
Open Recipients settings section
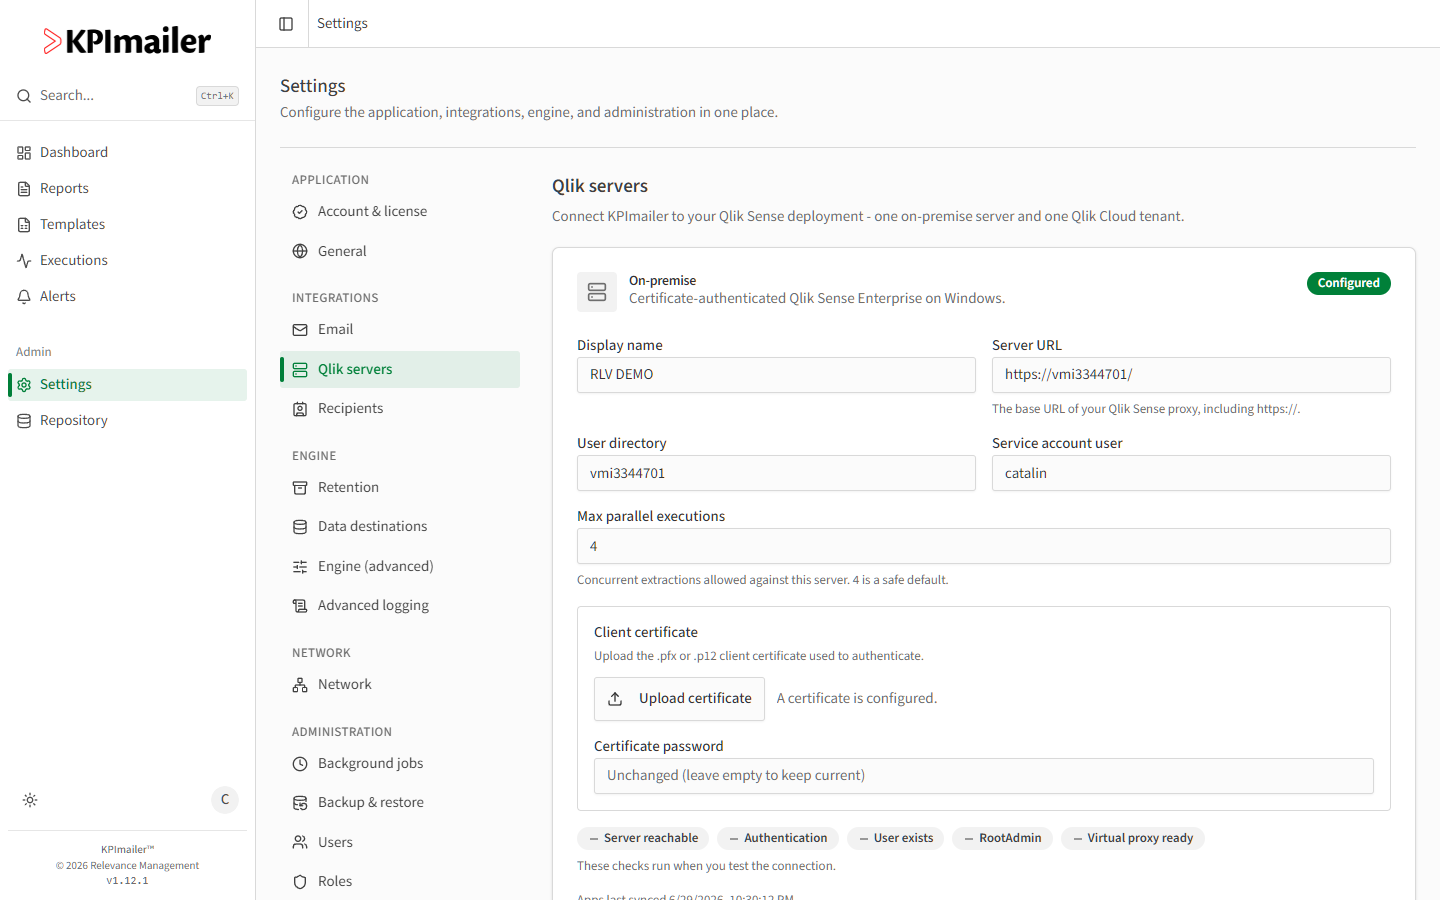(400, 408)
